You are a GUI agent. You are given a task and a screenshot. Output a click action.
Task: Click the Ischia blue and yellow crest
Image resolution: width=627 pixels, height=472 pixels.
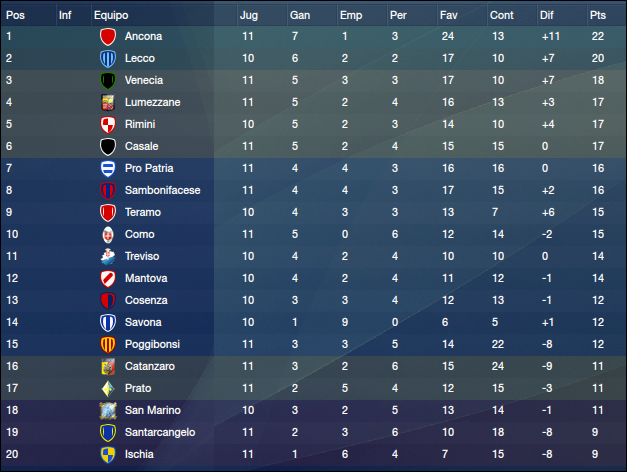pyautogui.click(x=108, y=454)
